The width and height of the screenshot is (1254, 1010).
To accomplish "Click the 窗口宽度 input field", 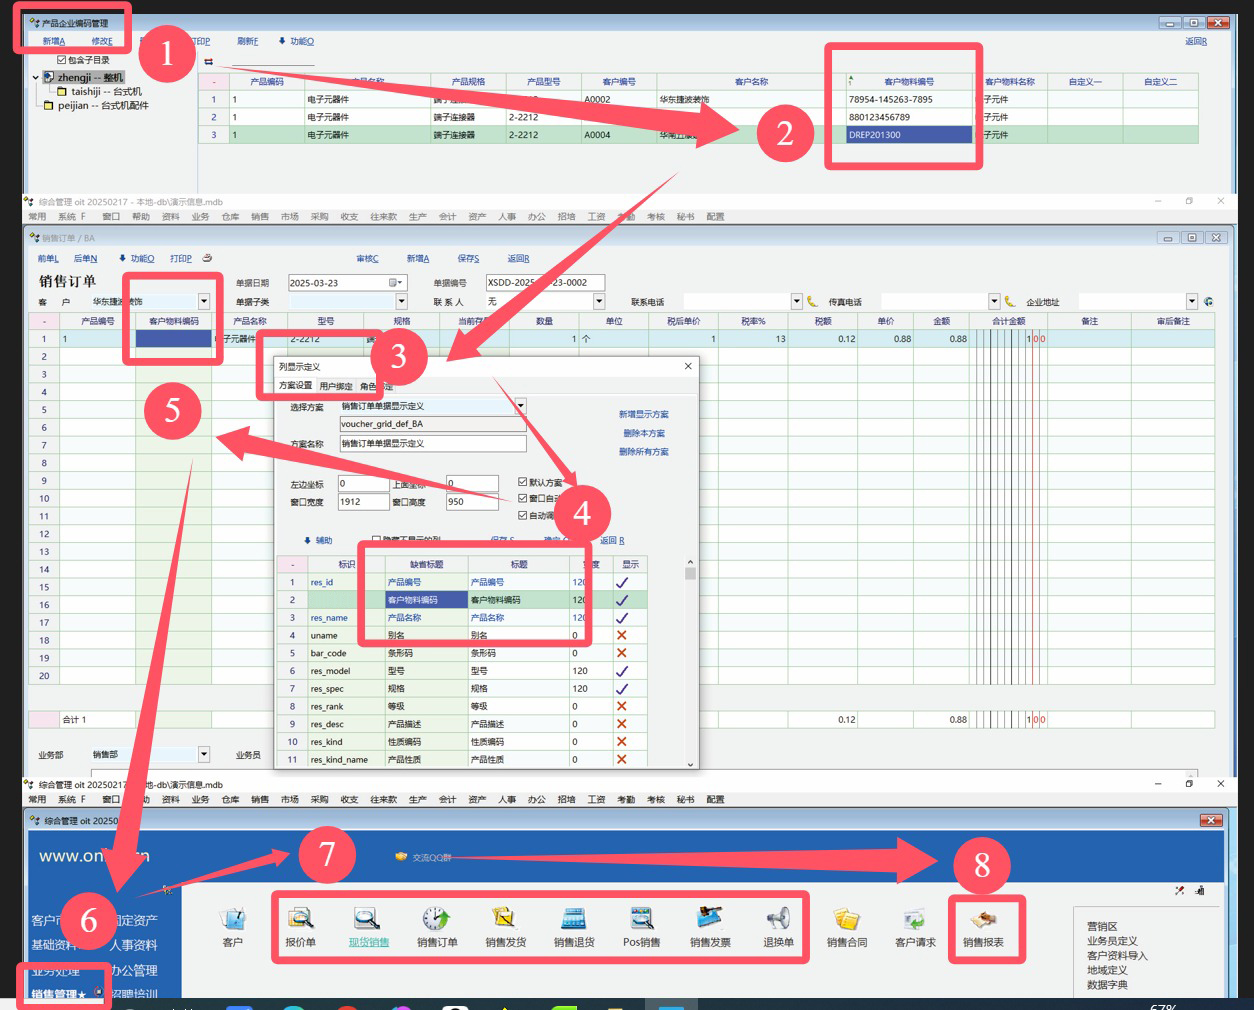I will pyautogui.click(x=363, y=502).
